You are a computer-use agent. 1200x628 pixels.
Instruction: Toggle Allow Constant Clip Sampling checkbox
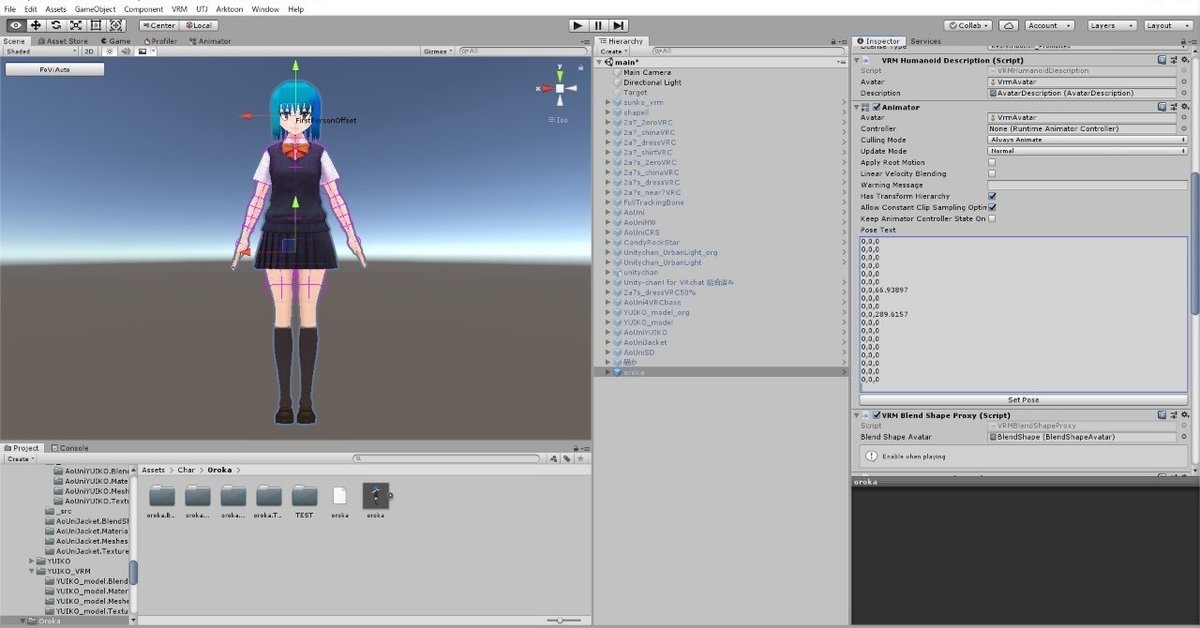(x=992, y=207)
